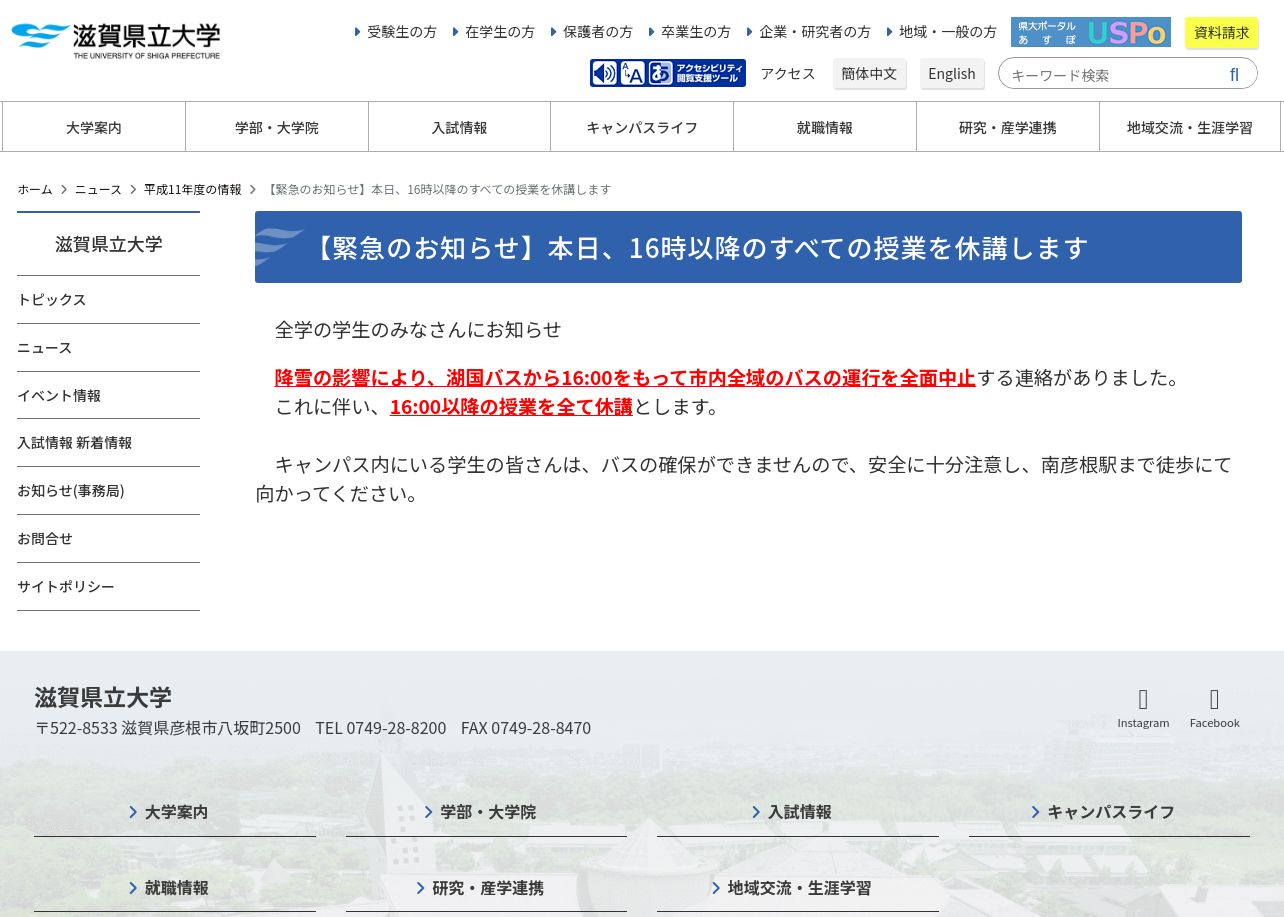
Task: Open サイトポリシー in sidebar
Action: tap(108, 587)
